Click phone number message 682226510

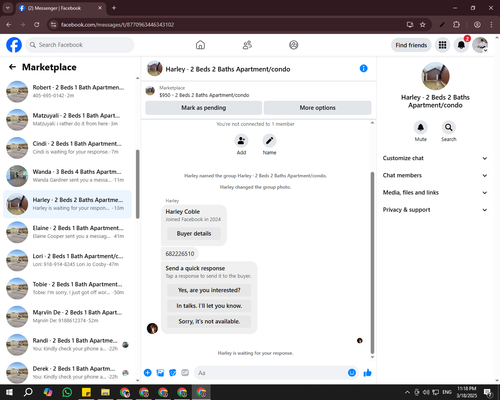pos(180,254)
